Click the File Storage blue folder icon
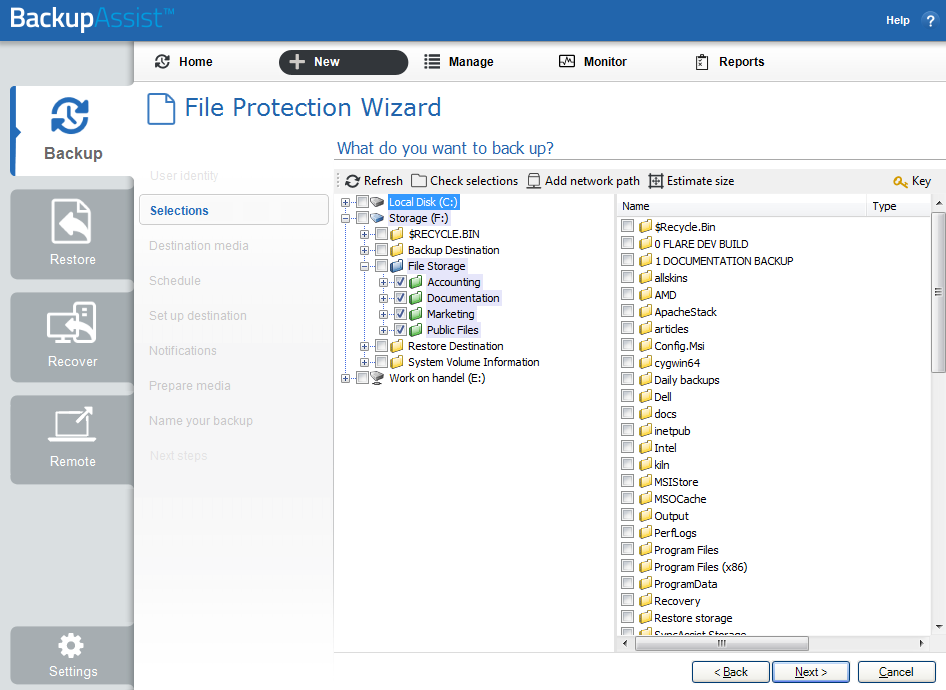Screen dimensions: 946x690 coord(397,266)
